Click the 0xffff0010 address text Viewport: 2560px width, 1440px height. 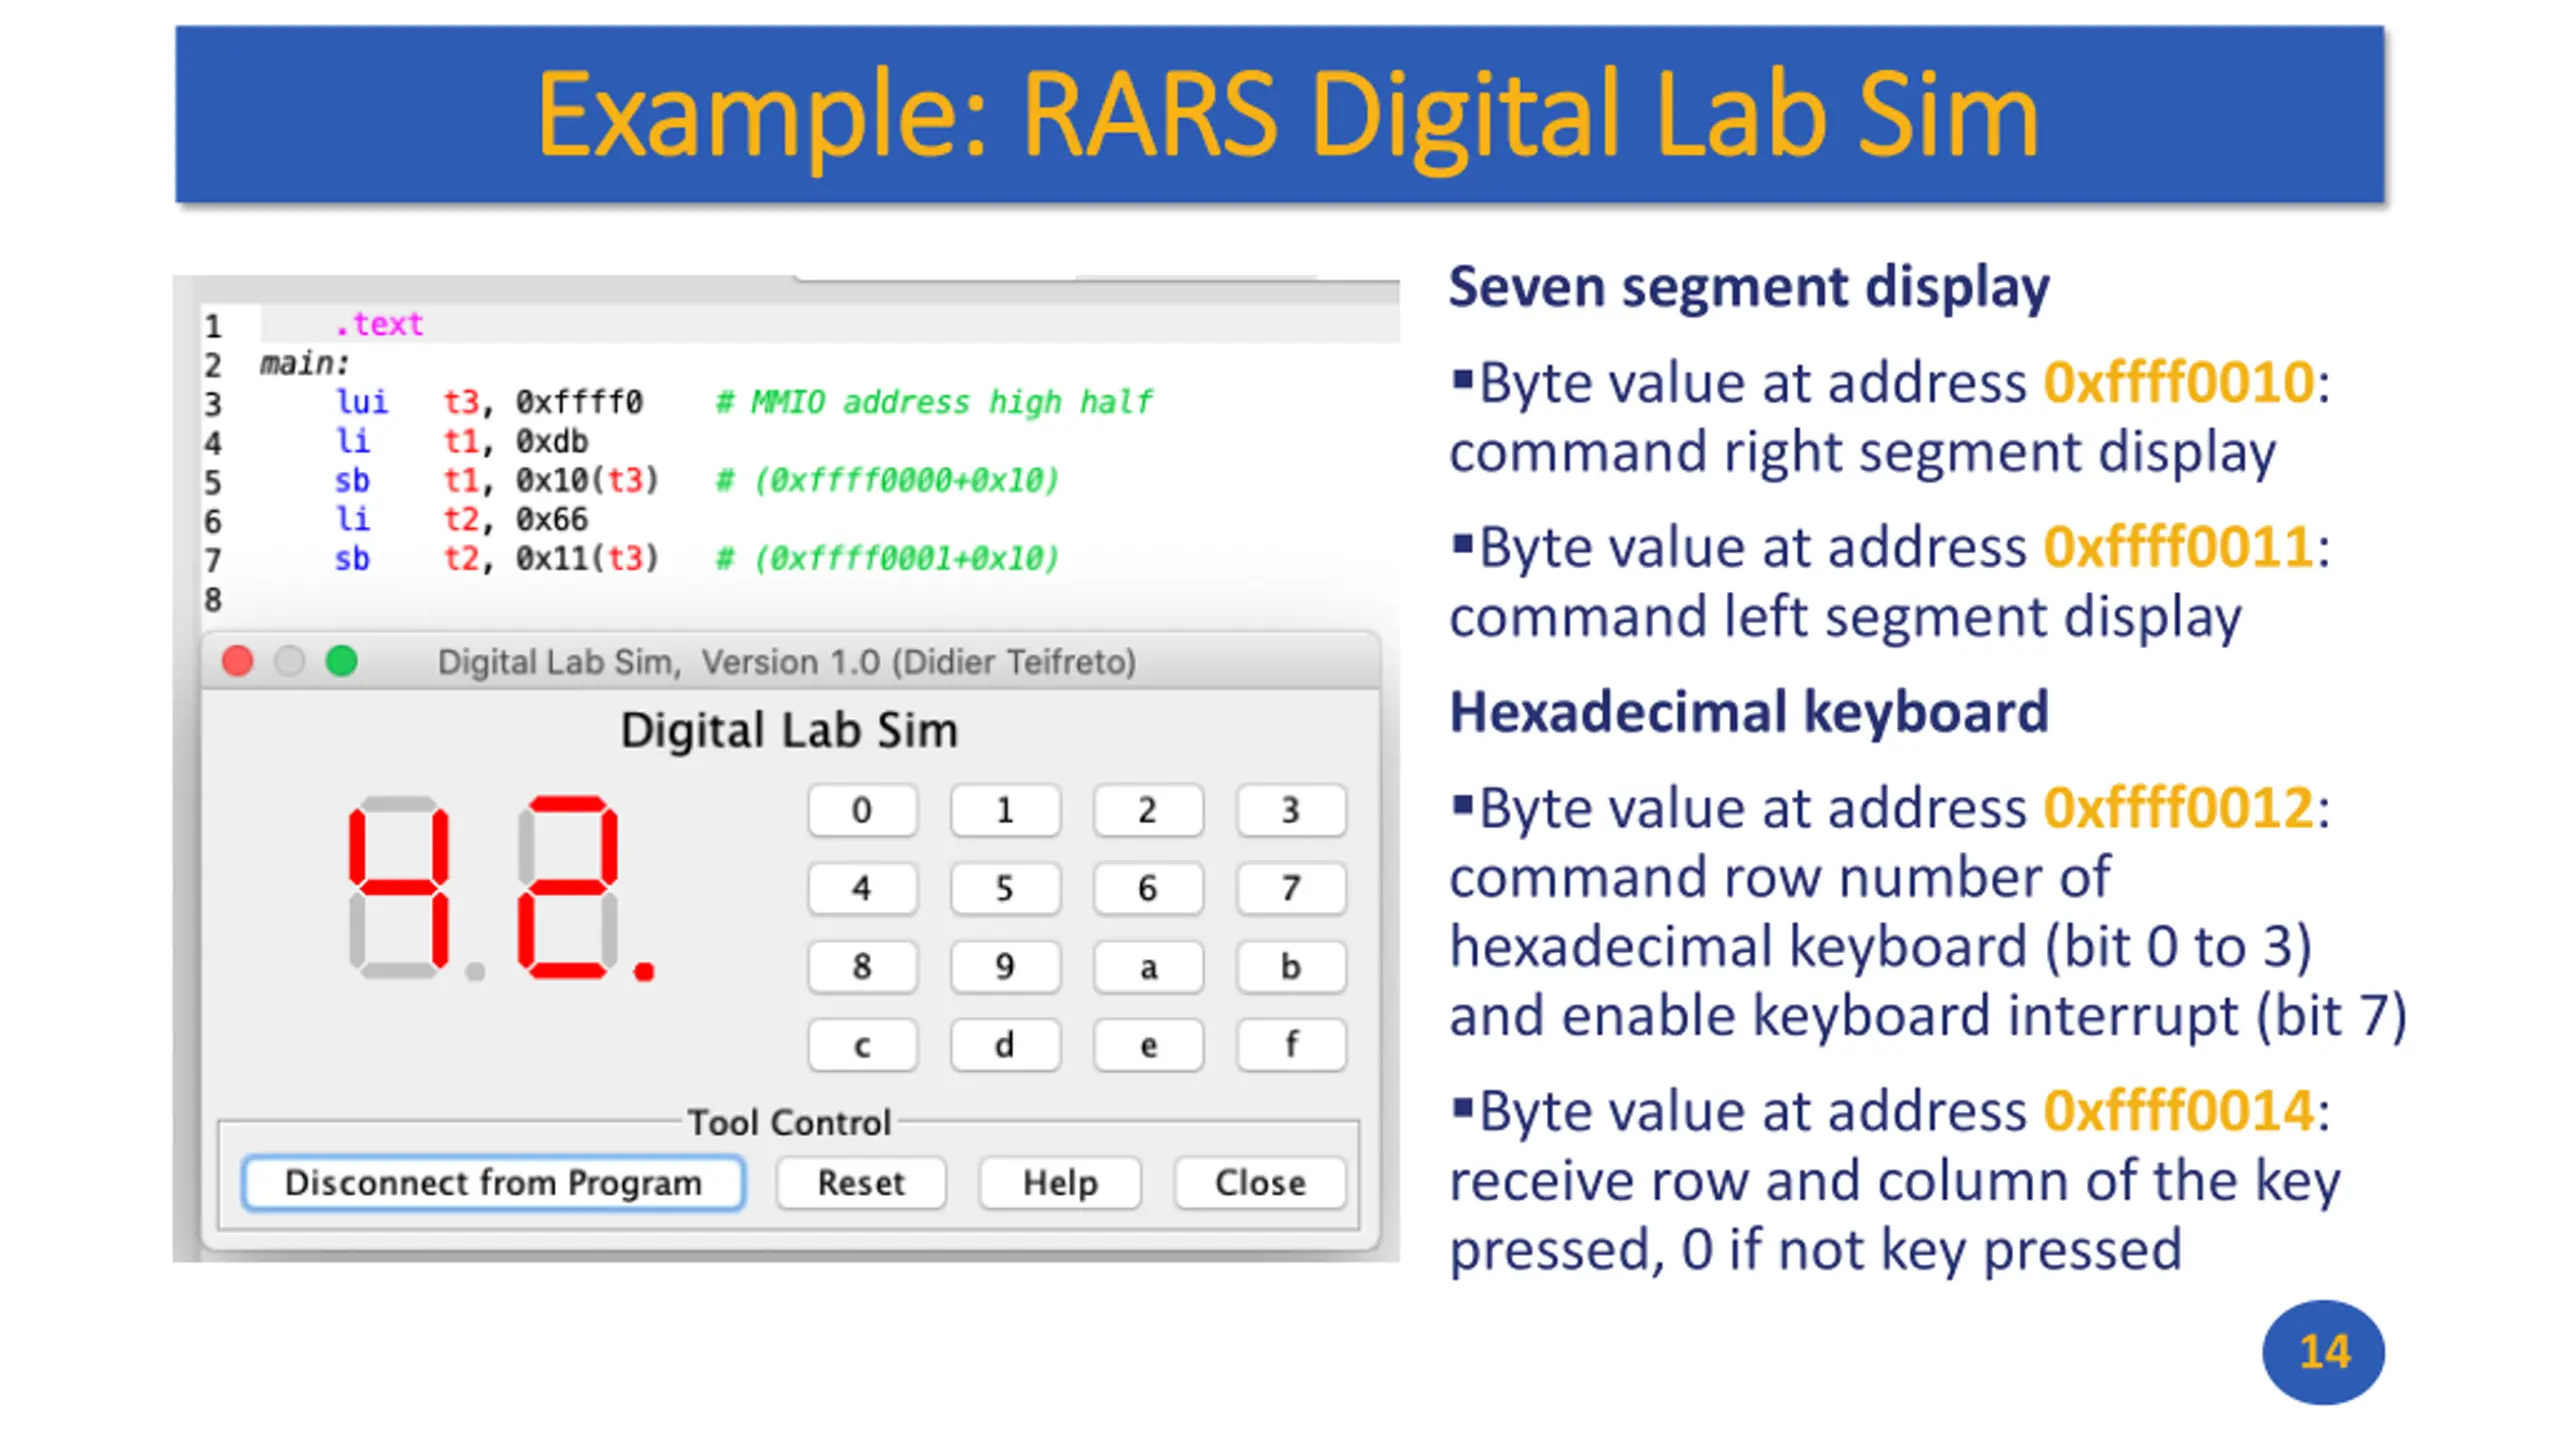(x=2178, y=382)
